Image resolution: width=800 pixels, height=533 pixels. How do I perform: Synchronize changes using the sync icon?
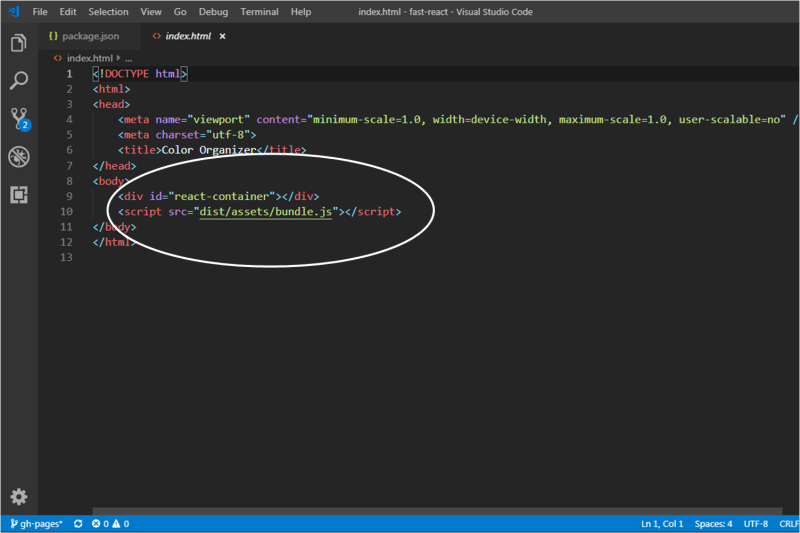point(78,524)
